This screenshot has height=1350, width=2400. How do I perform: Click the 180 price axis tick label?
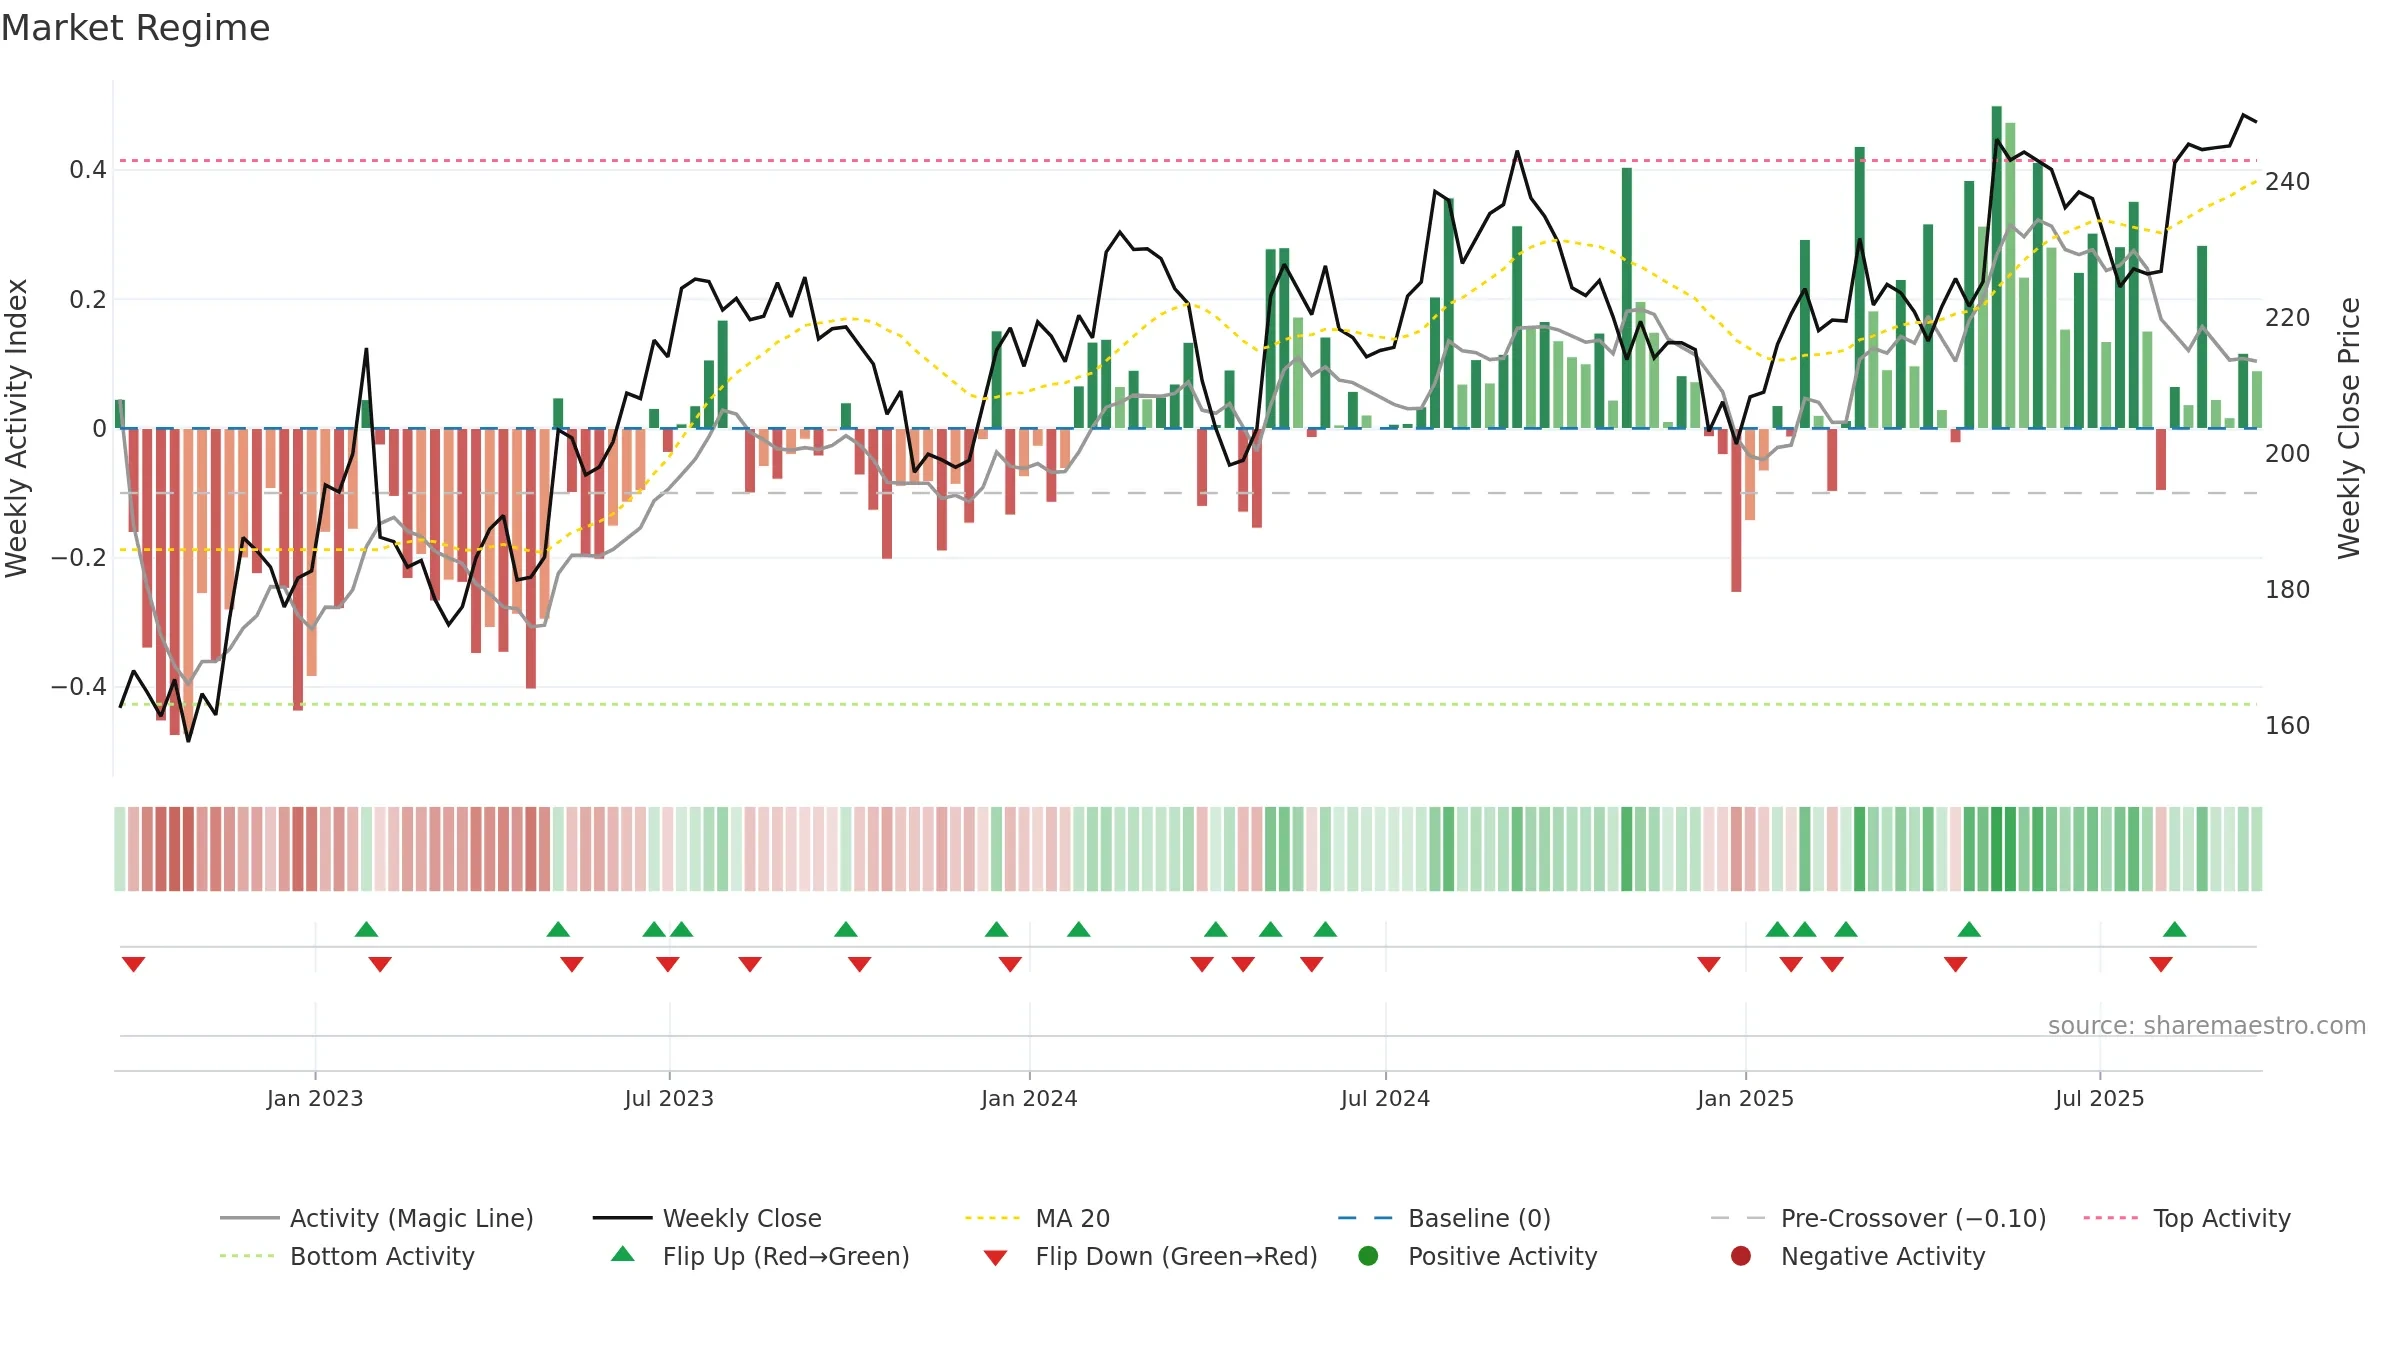2287,589
